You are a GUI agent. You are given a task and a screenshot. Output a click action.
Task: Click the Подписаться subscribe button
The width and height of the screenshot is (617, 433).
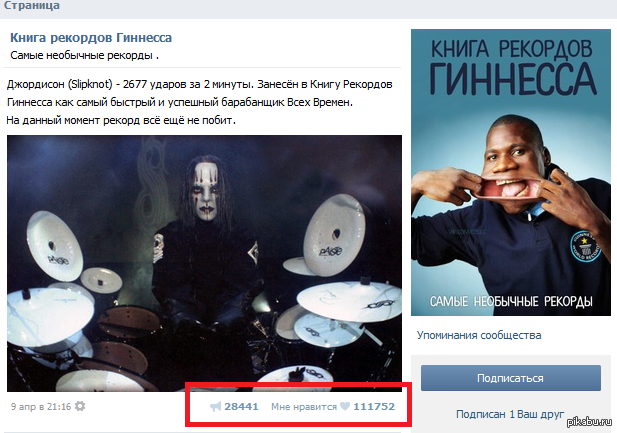(x=511, y=378)
